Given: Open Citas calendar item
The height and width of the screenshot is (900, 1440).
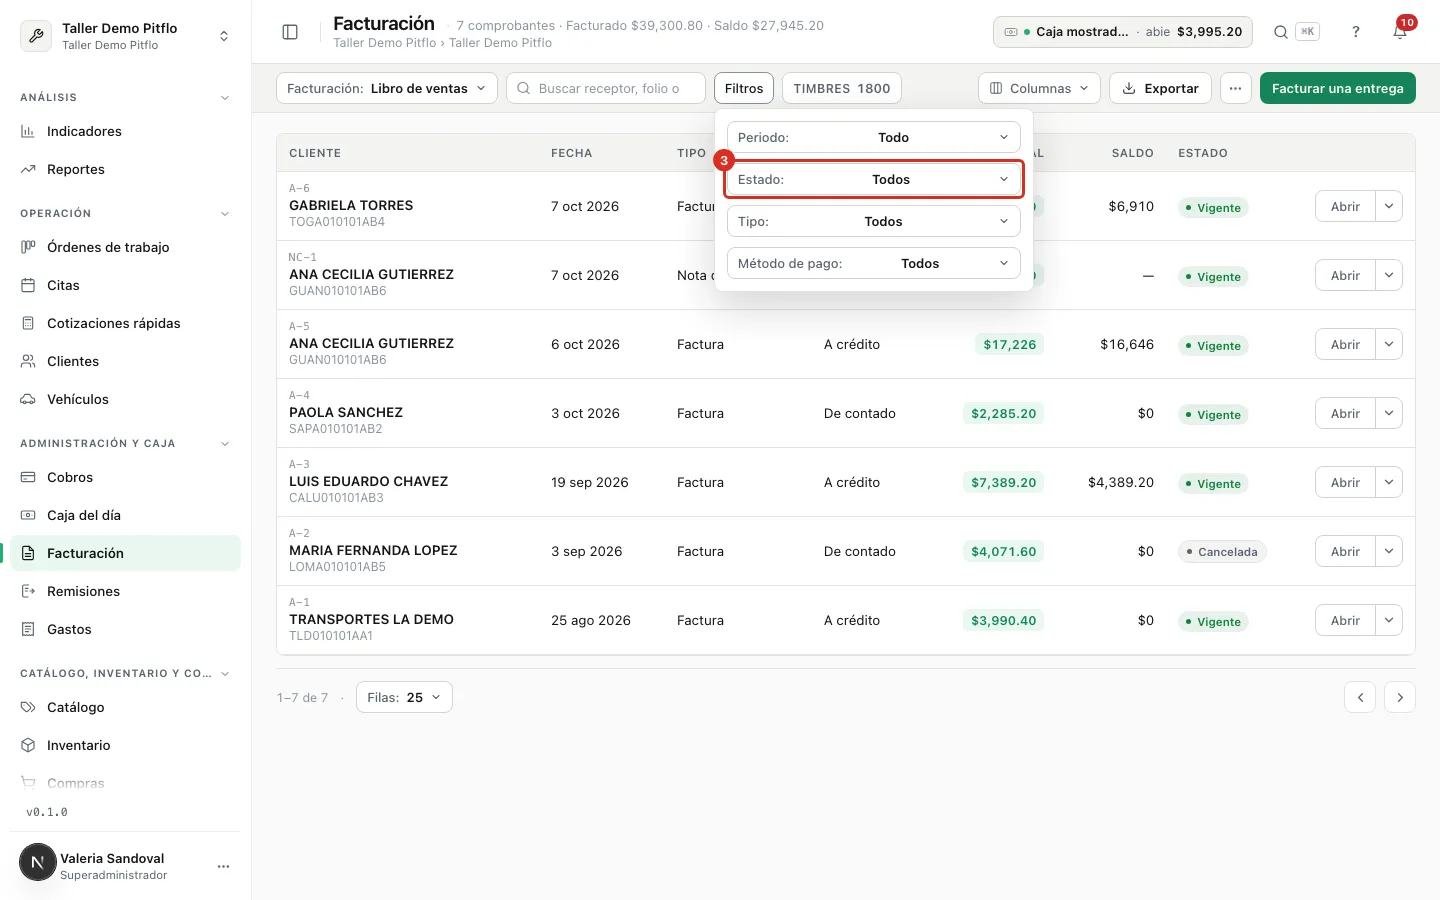Looking at the screenshot, I should [x=125, y=285].
